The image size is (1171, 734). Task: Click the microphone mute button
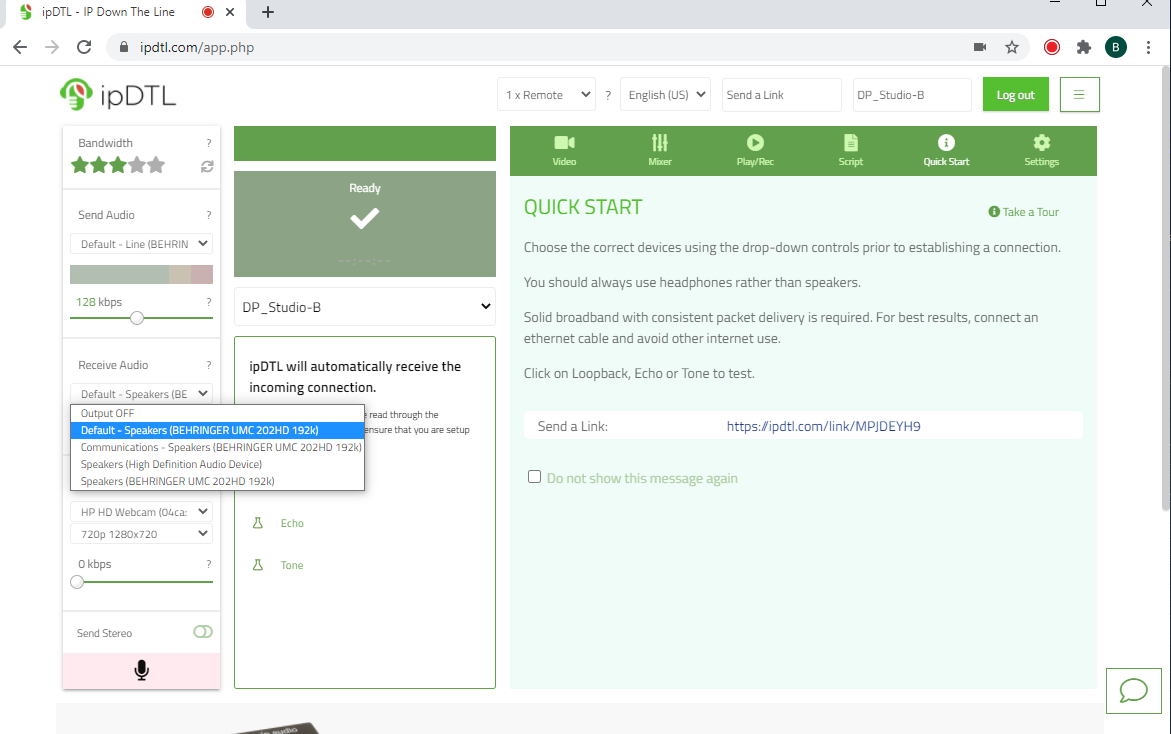click(x=141, y=671)
